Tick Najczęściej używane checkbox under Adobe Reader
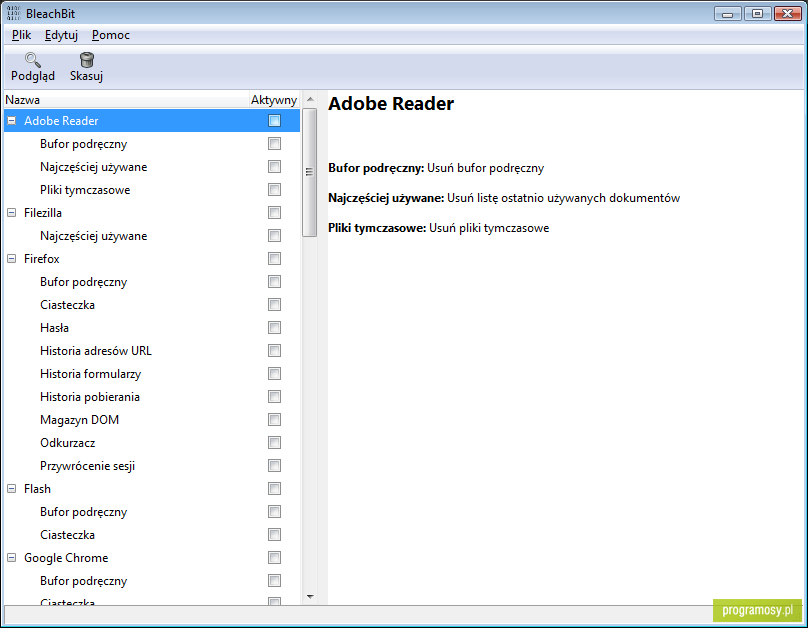This screenshot has height=628, width=808. (275, 167)
